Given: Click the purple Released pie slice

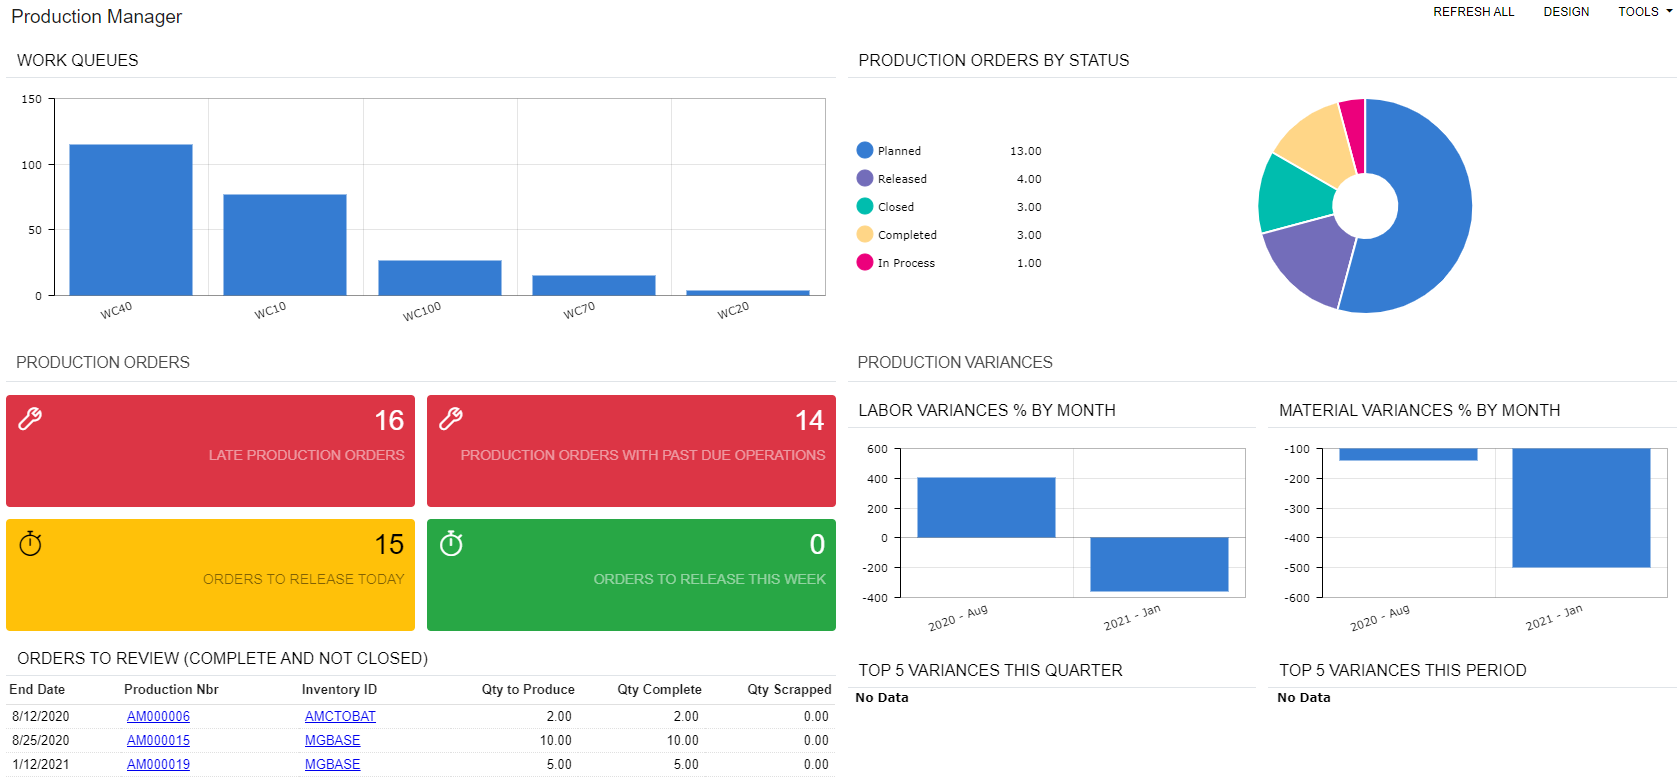Looking at the screenshot, I should pos(1310,260).
